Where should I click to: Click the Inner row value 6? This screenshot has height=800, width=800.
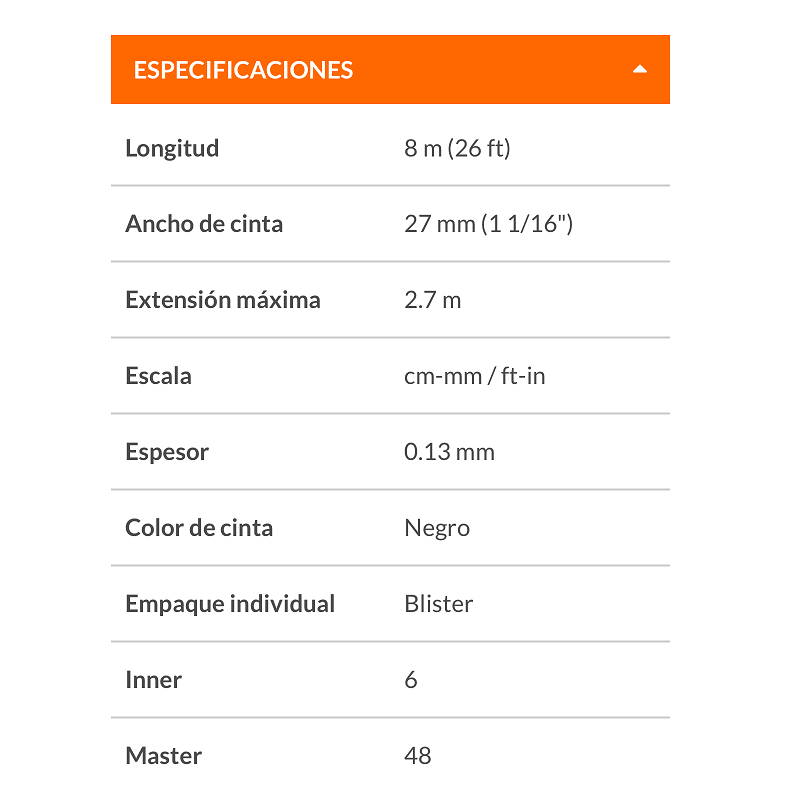410,680
